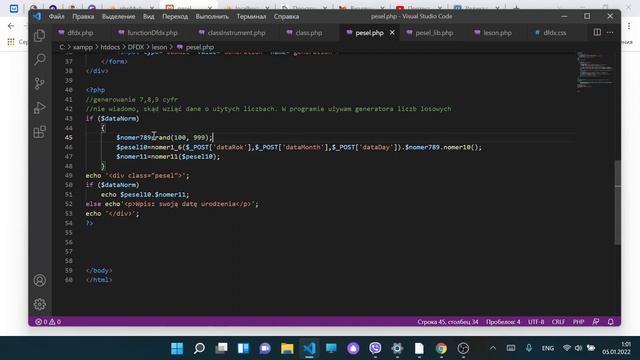Click the DFDX breadcrumb segment
This screenshot has width=640, height=360.
(136, 47)
